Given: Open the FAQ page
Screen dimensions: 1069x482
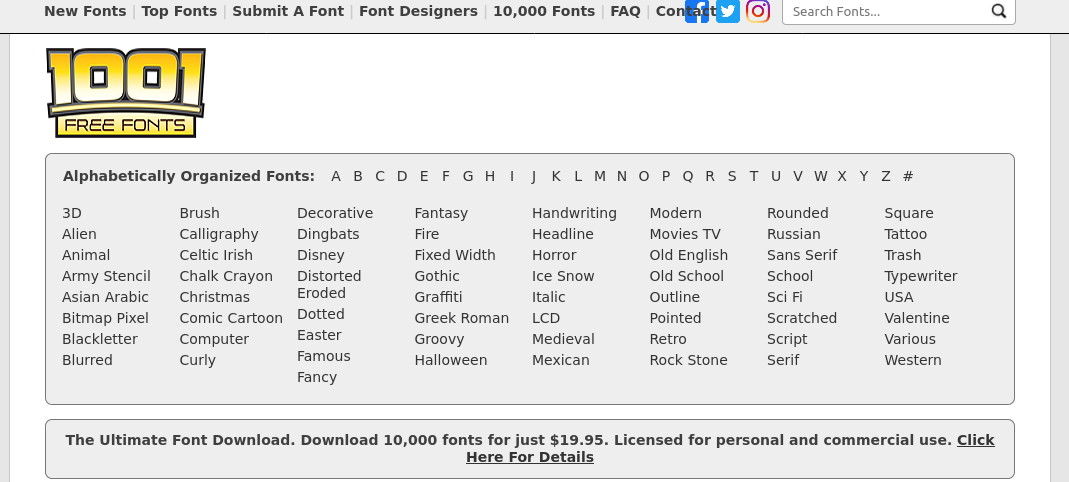Looking at the screenshot, I should coord(625,11).
